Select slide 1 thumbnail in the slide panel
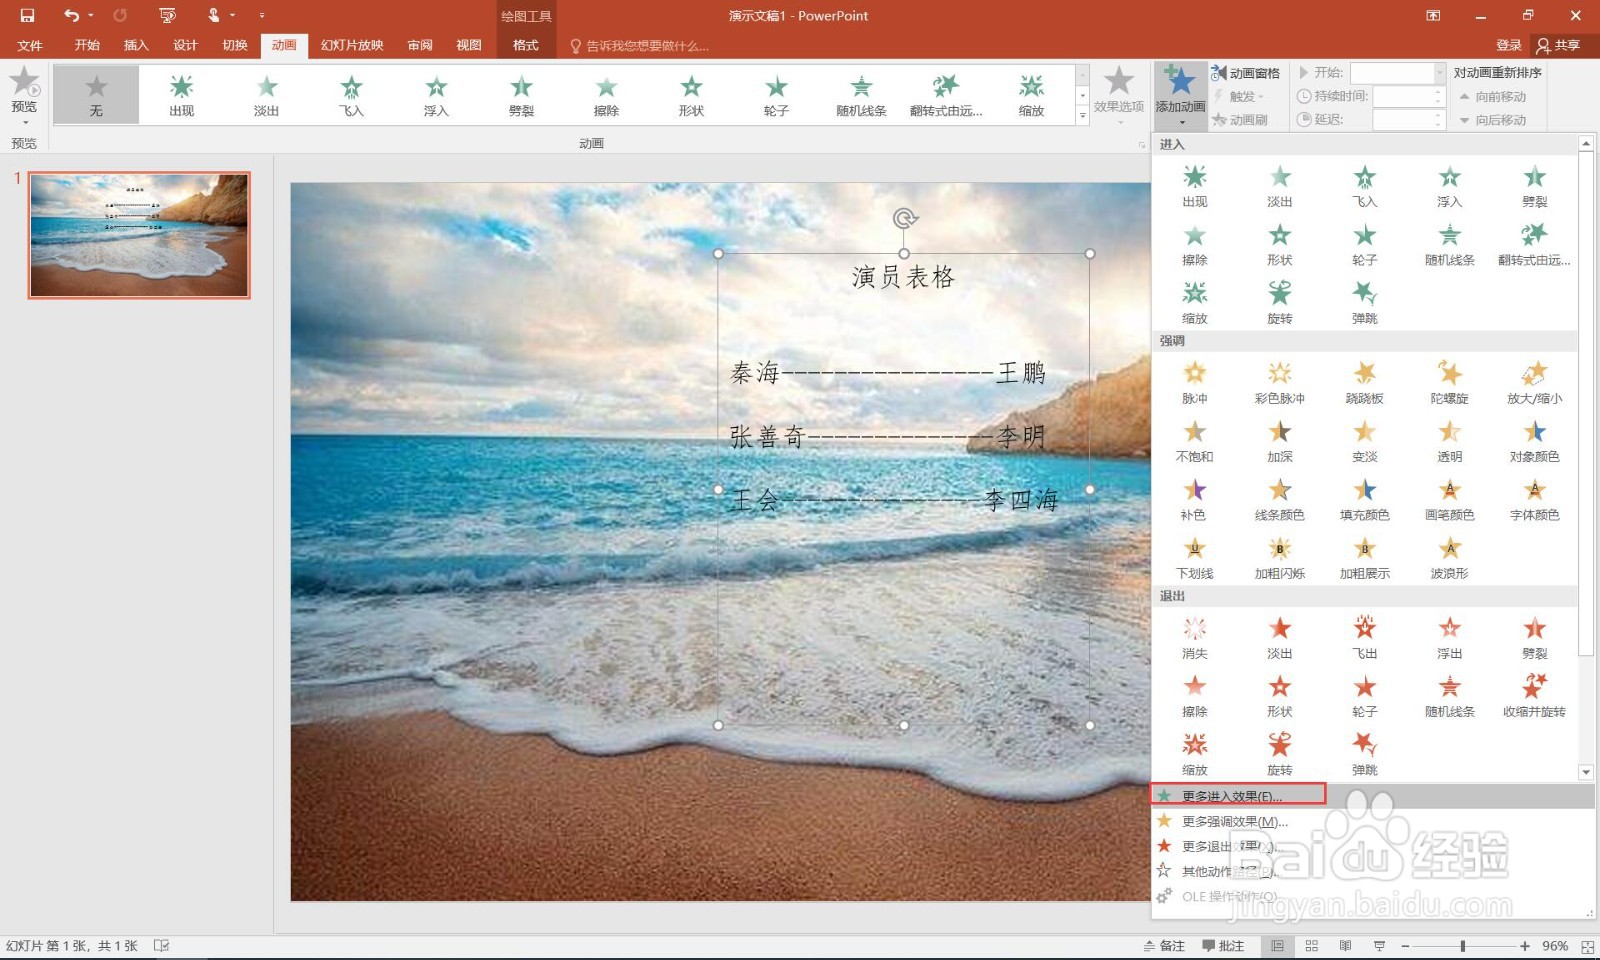This screenshot has width=1600, height=960. pos(139,235)
